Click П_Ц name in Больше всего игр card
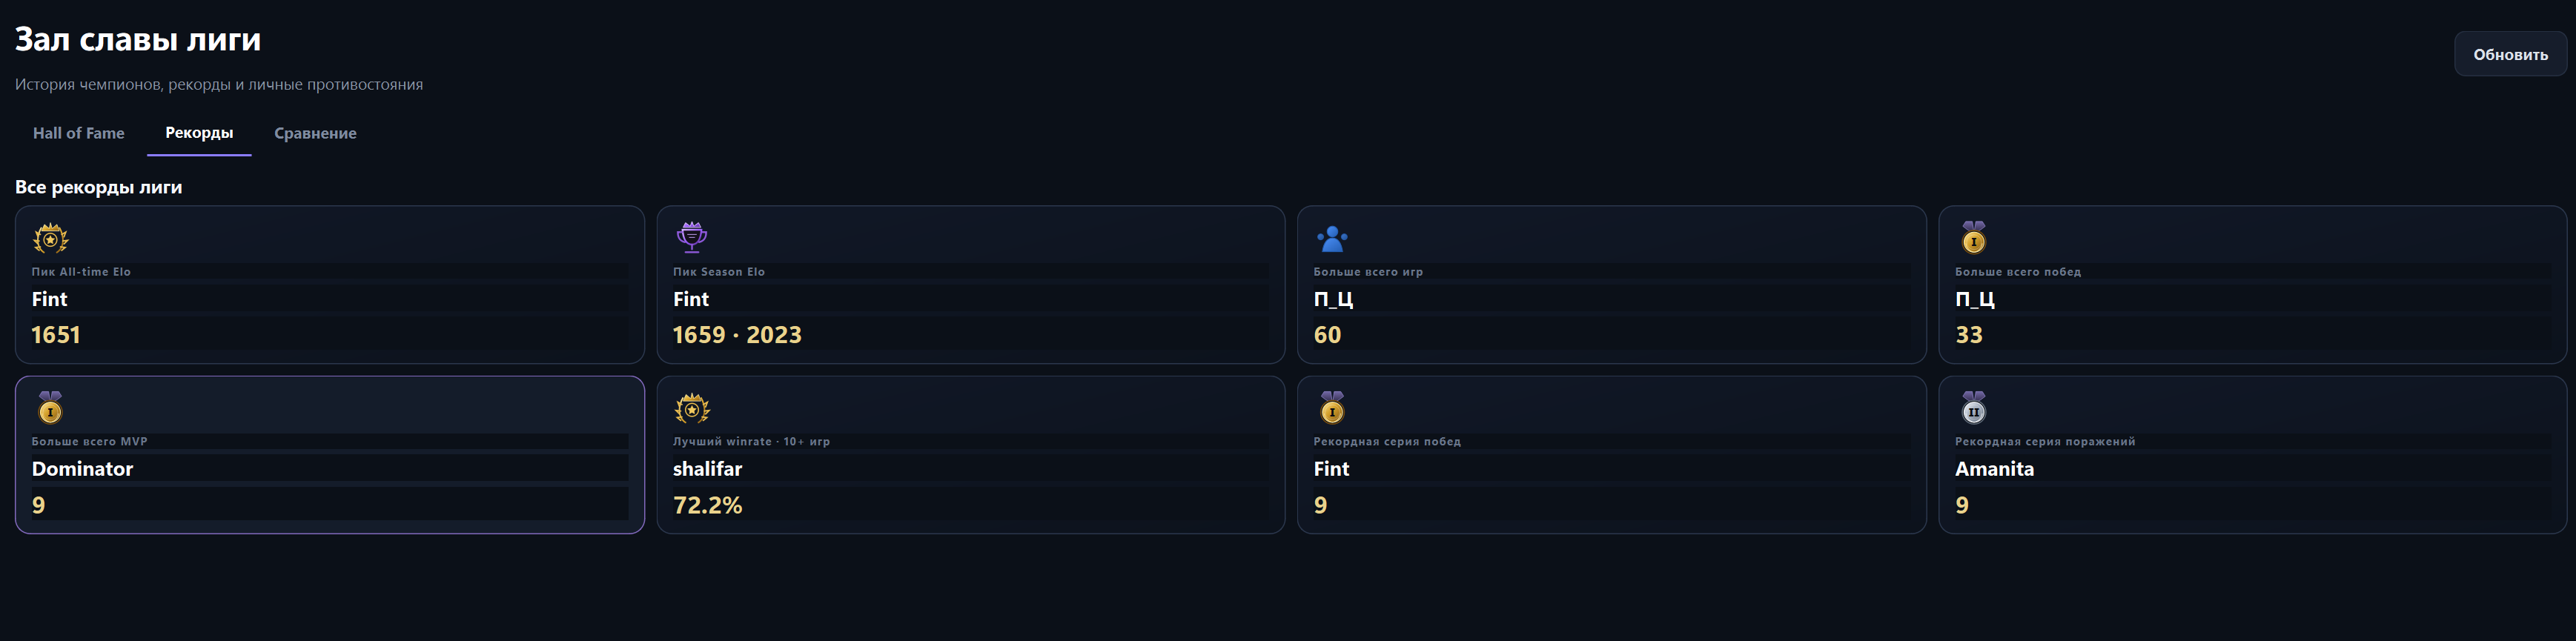2576x641 pixels. click(1333, 299)
